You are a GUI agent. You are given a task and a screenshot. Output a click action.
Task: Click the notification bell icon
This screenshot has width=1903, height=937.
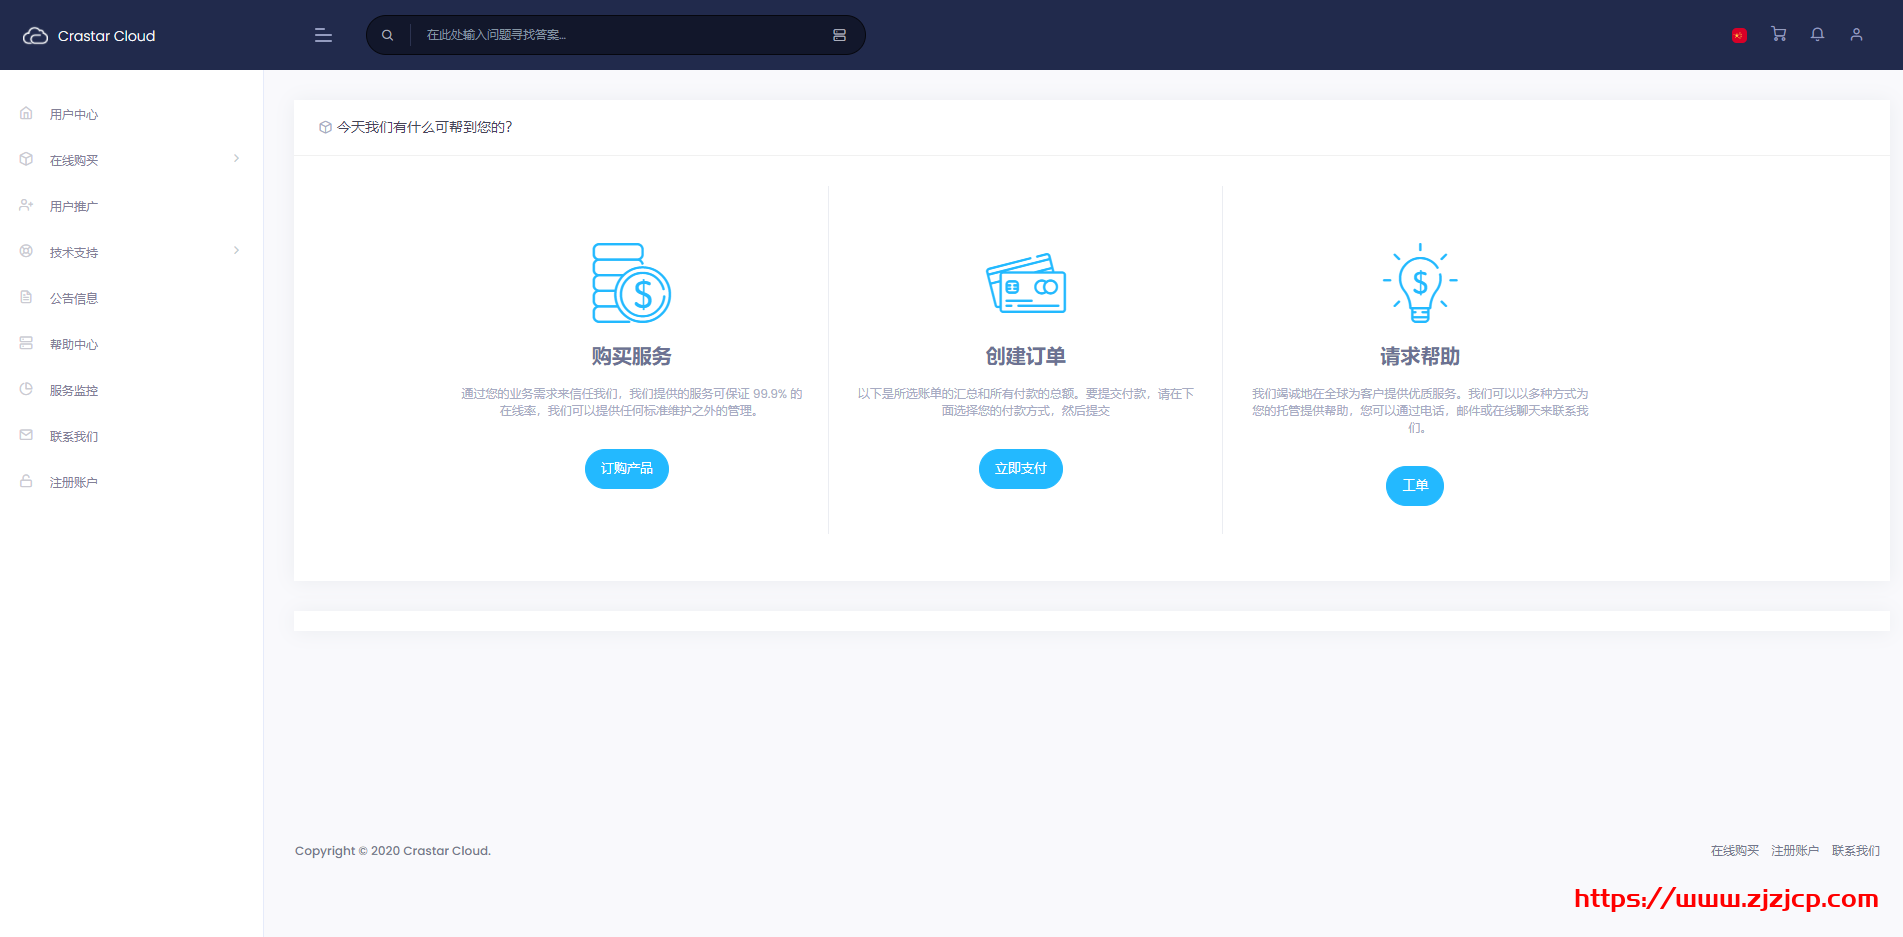pyautogui.click(x=1817, y=34)
